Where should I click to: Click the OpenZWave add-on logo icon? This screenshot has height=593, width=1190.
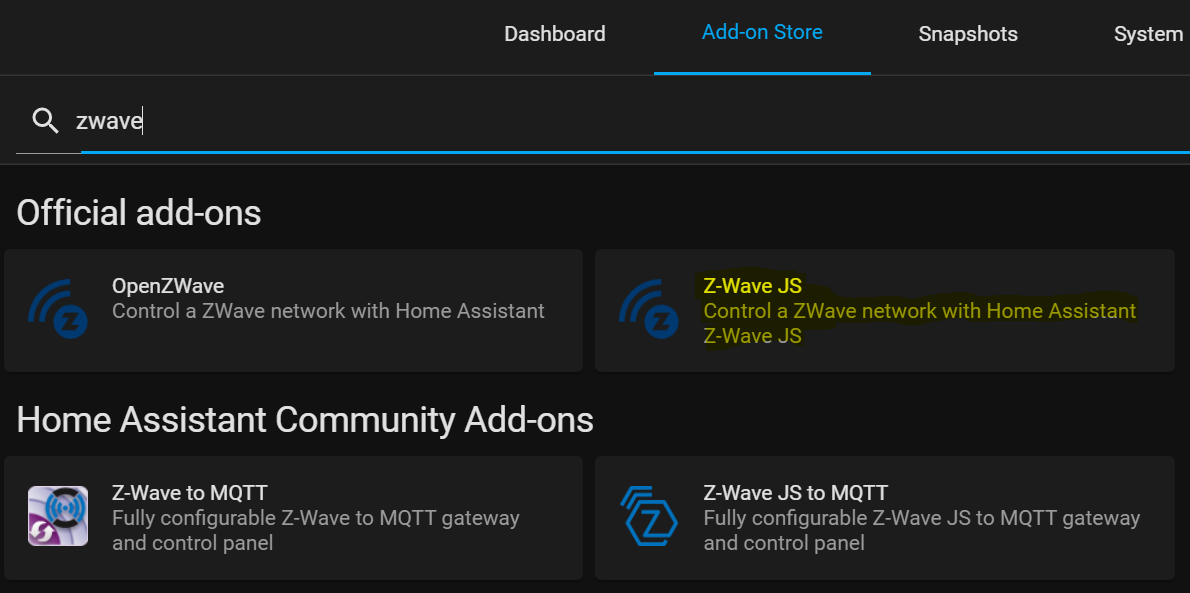click(58, 309)
